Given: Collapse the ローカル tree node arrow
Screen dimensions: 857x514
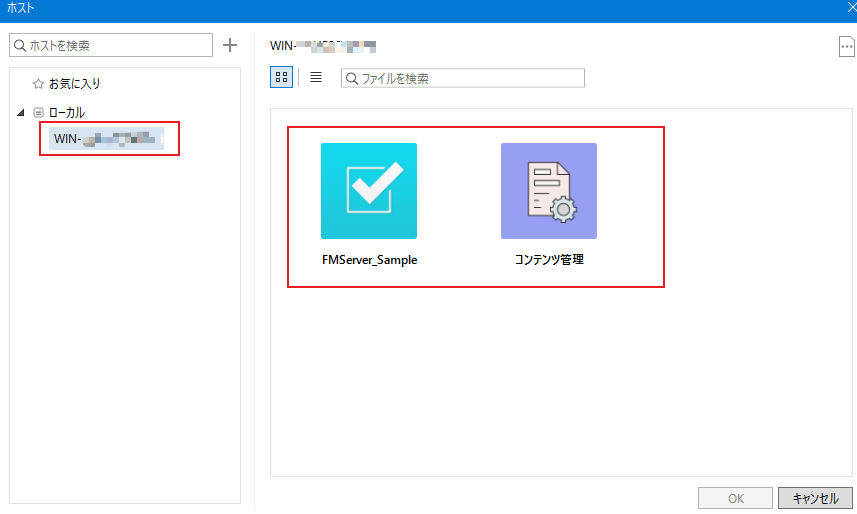Looking at the screenshot, I should [x=22, y=113].
